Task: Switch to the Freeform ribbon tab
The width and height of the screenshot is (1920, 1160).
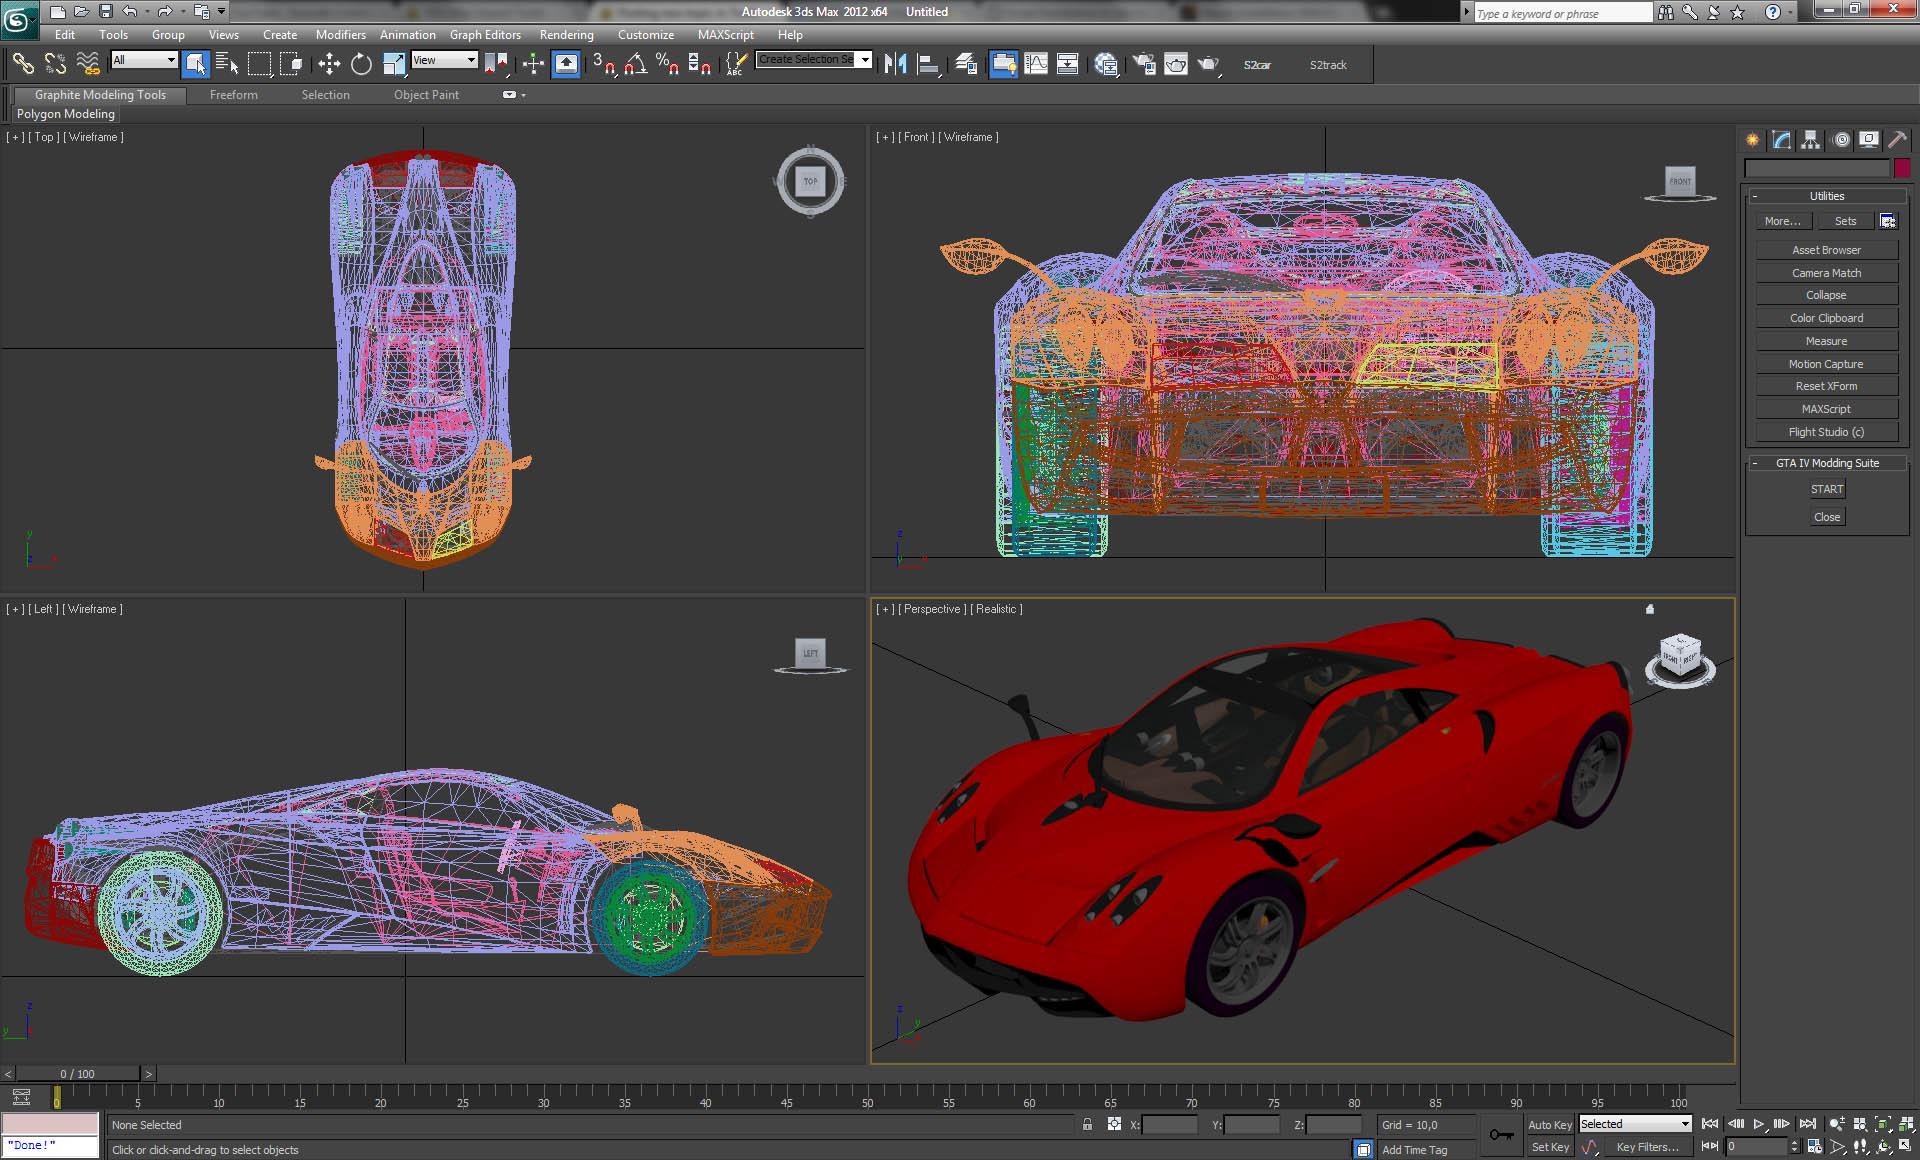Action: [x=233, y=95]
